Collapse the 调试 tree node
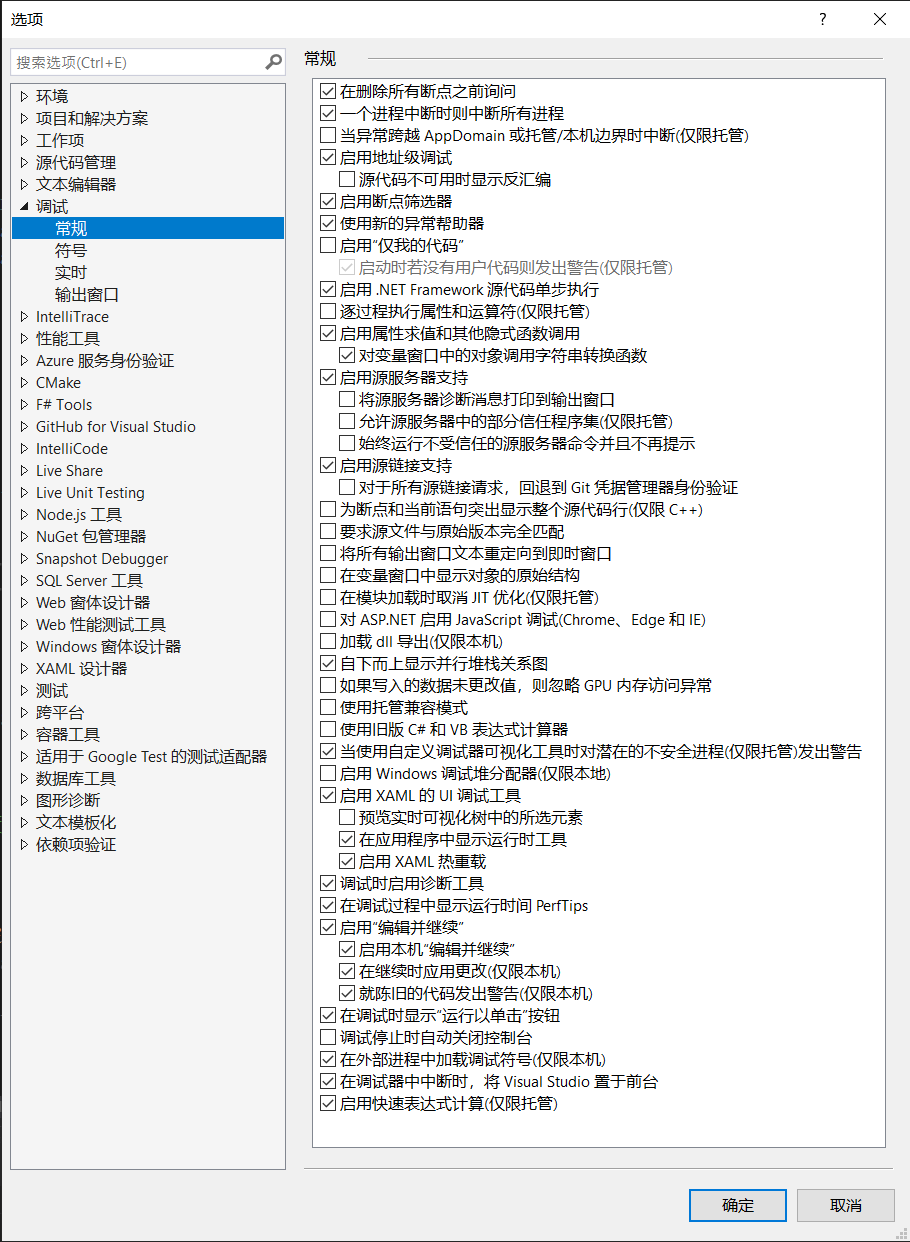This screenshot has width=910, height=1242. click(x=24, y=206)
